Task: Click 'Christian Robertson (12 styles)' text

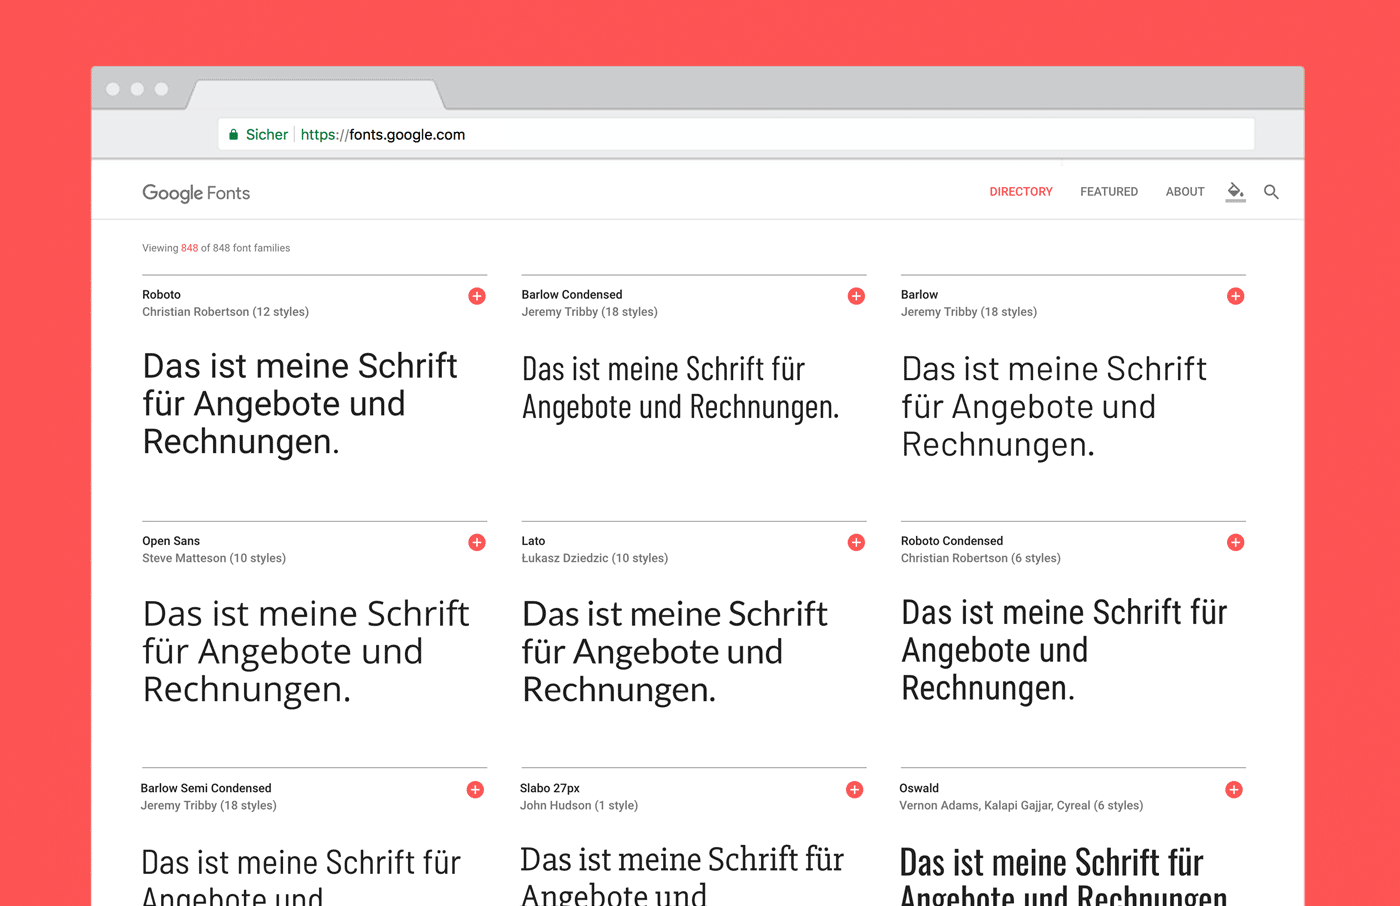Action: pyautogui.click(x=225, y=312)
